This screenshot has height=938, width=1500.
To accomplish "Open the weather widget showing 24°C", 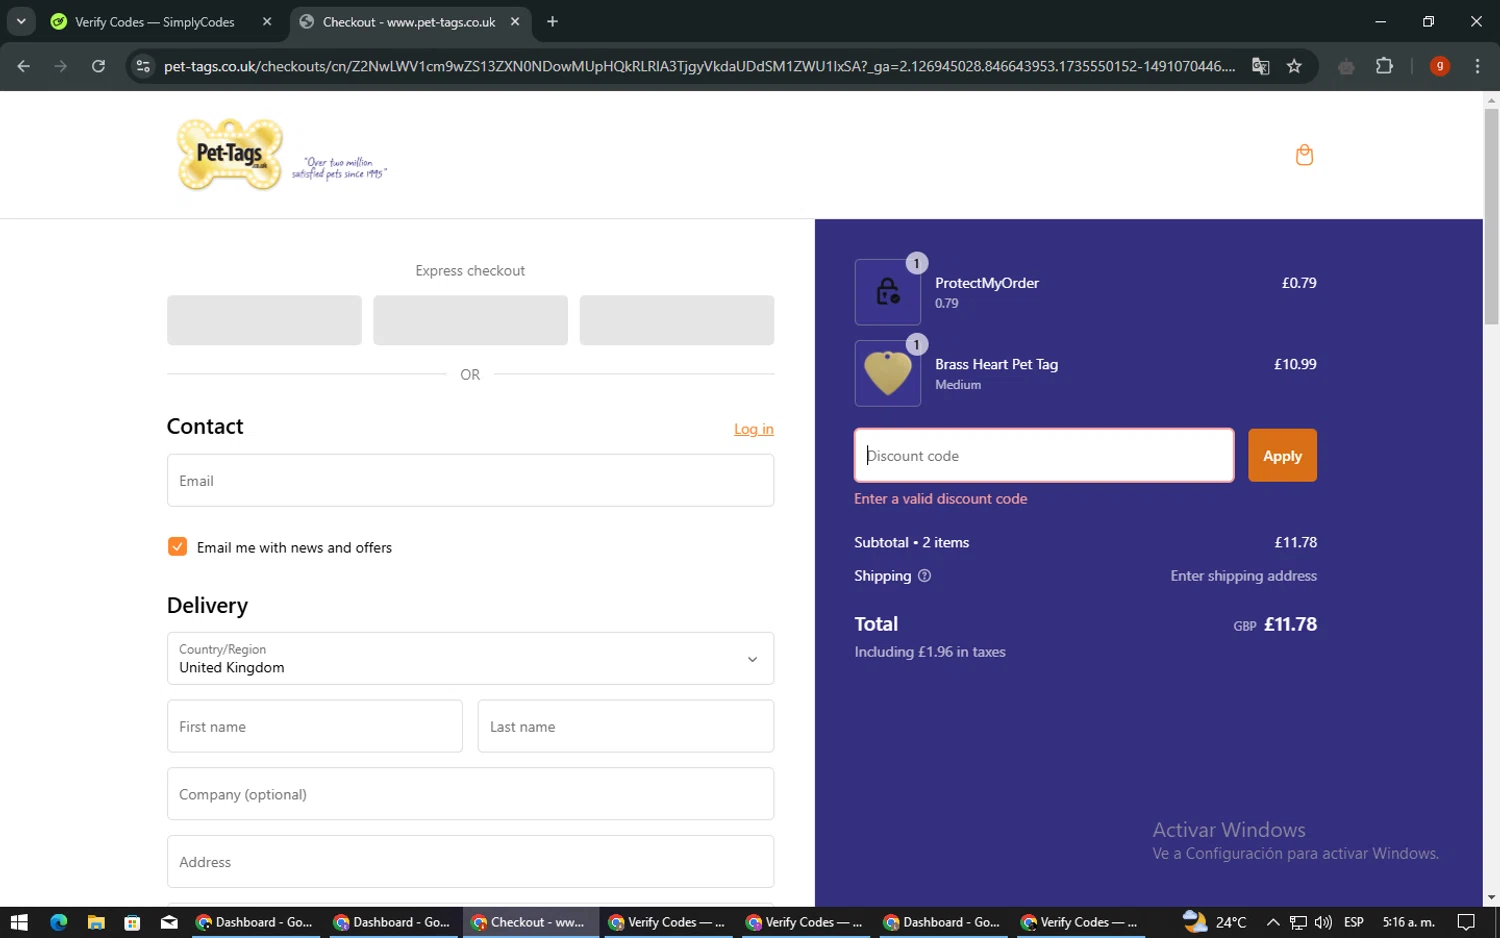I will [1214, 922].
